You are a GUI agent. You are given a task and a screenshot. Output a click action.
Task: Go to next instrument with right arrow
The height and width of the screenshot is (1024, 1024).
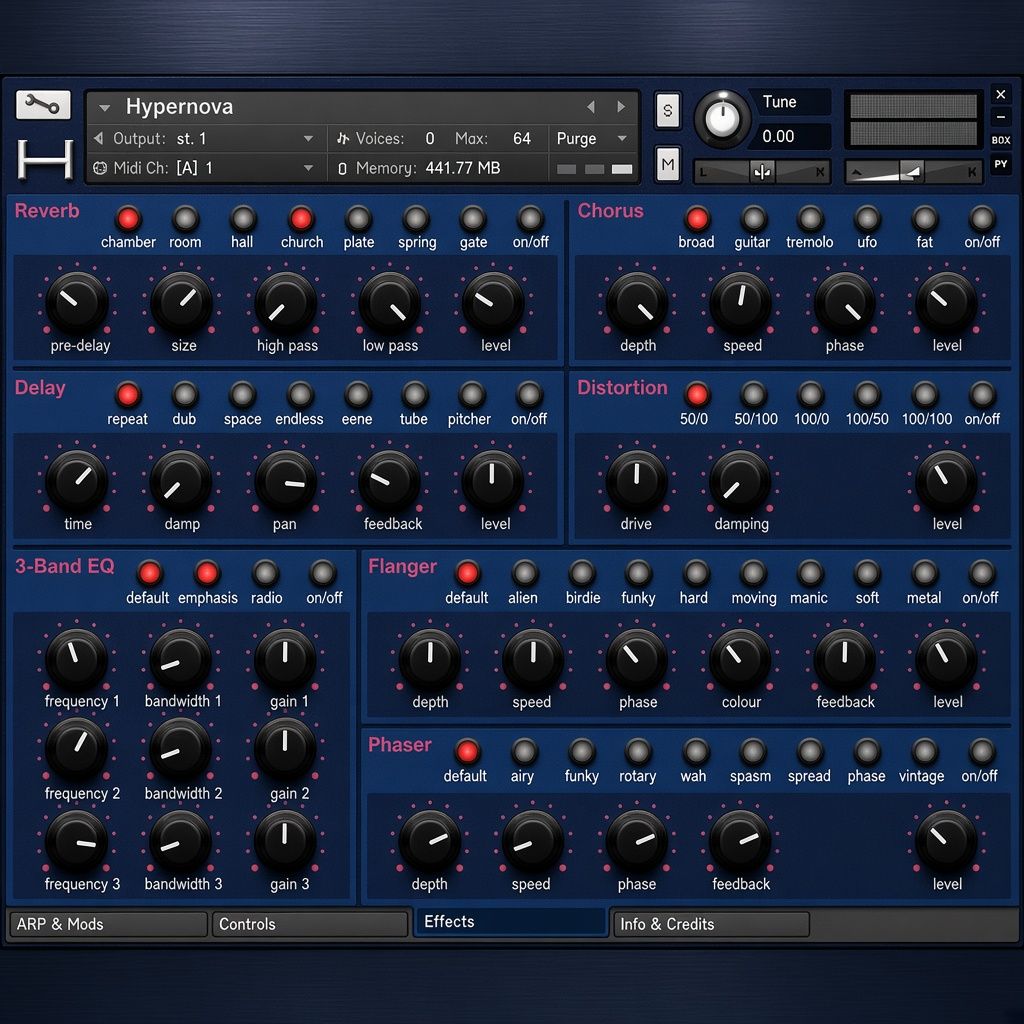pyautogui.click(x=621, y=106)
